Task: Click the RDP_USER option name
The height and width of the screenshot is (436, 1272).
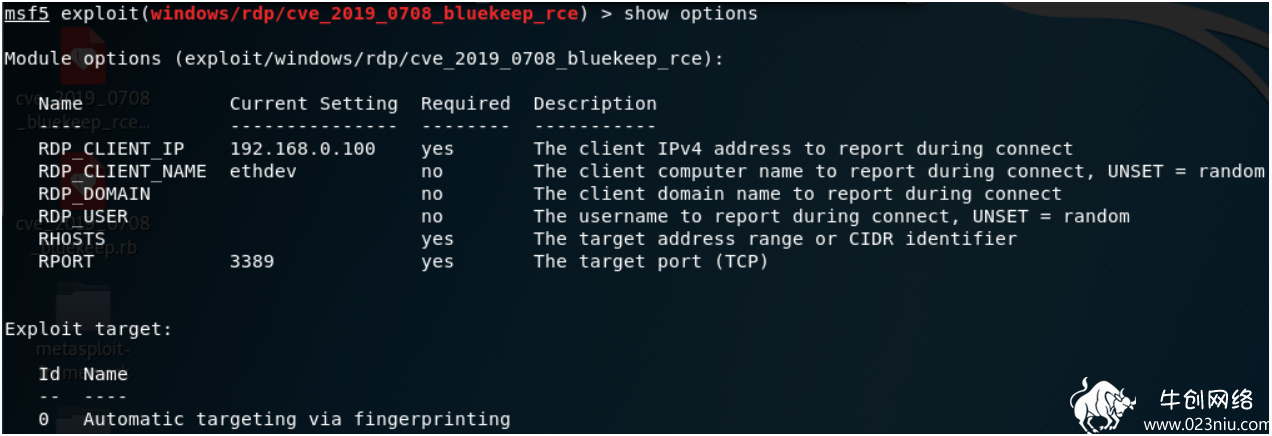Action: click(x=83, y=216)
